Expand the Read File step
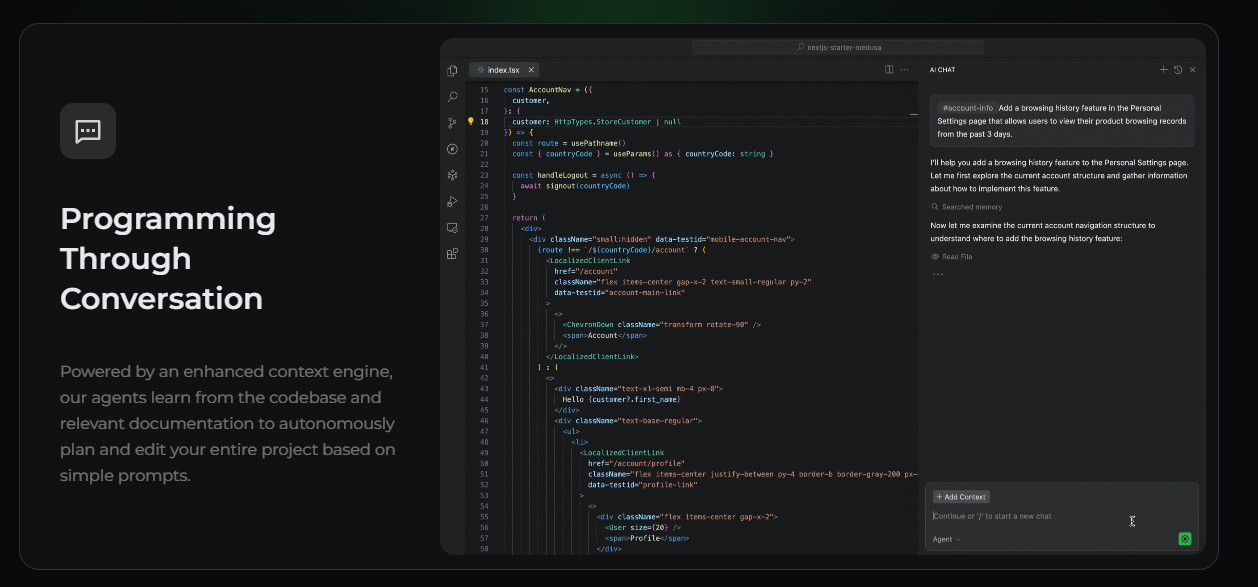Image resolution: width=1258 pixels, height=587 pixels. pos(956,257)
